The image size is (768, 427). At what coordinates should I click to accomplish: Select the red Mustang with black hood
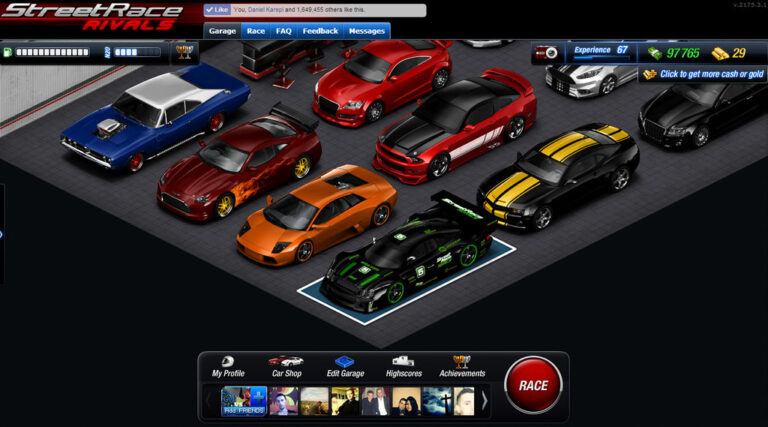pyautogui.click(x=455, y=126)
